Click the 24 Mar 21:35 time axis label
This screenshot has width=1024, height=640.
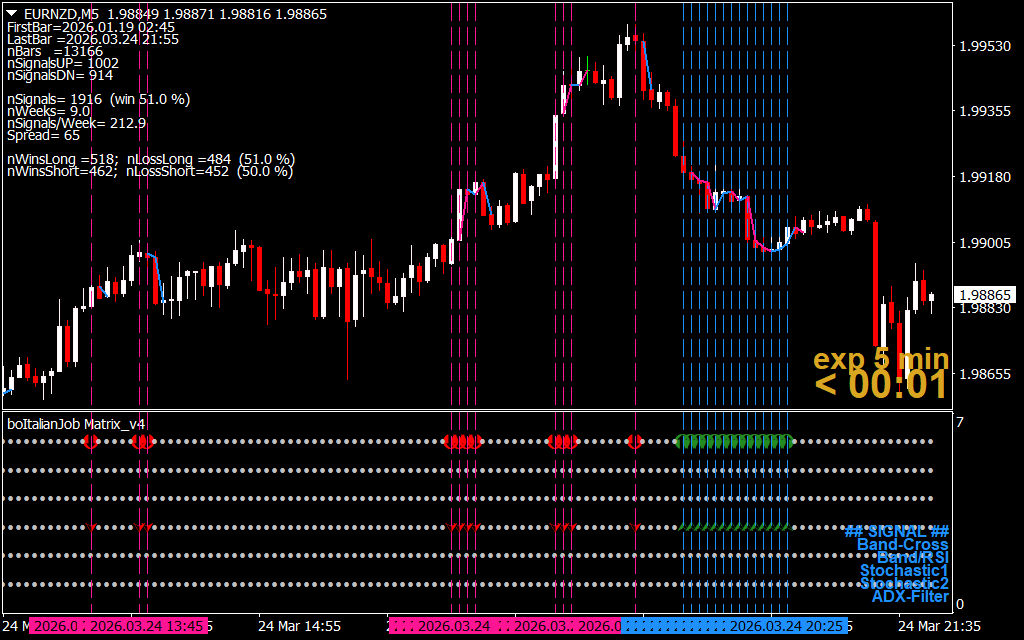click(939, 626)
